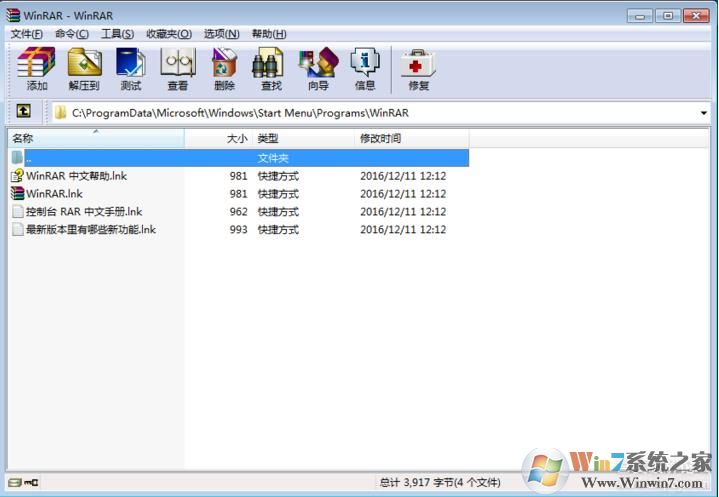
Task: Start the 向导 (Wizard) tool
Action: pos(318,68)
